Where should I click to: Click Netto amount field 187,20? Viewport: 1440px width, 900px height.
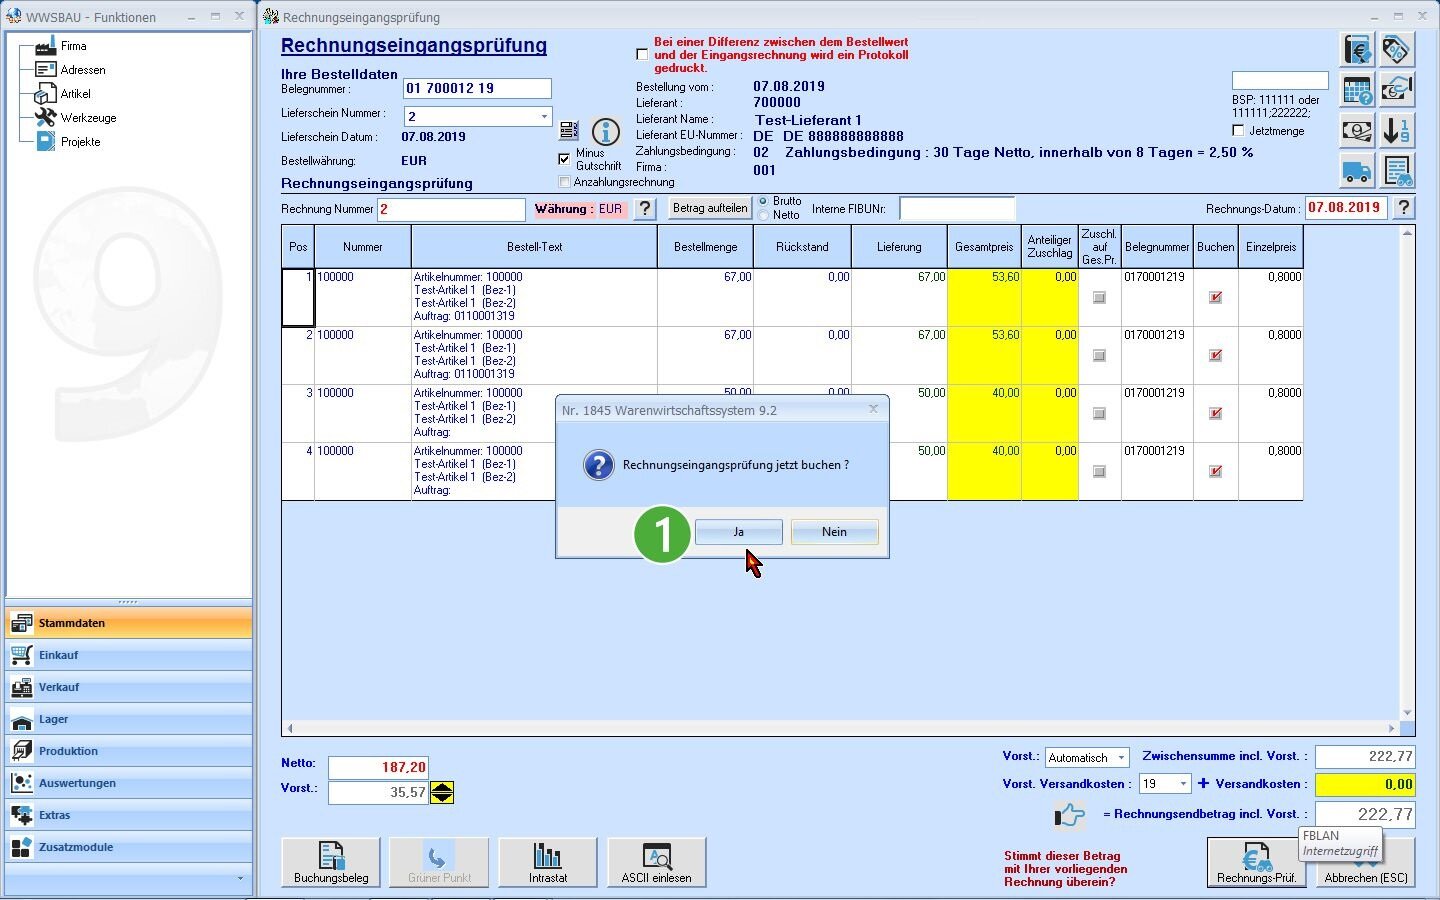click(378, 767)
